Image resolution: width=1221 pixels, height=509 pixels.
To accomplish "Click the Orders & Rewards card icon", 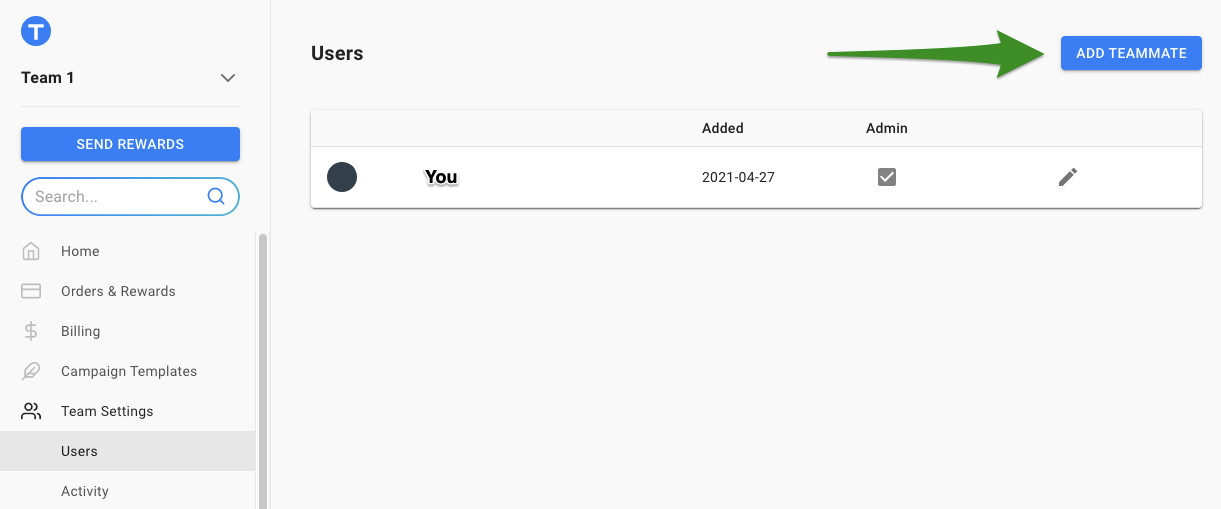I will click(31, 291).
